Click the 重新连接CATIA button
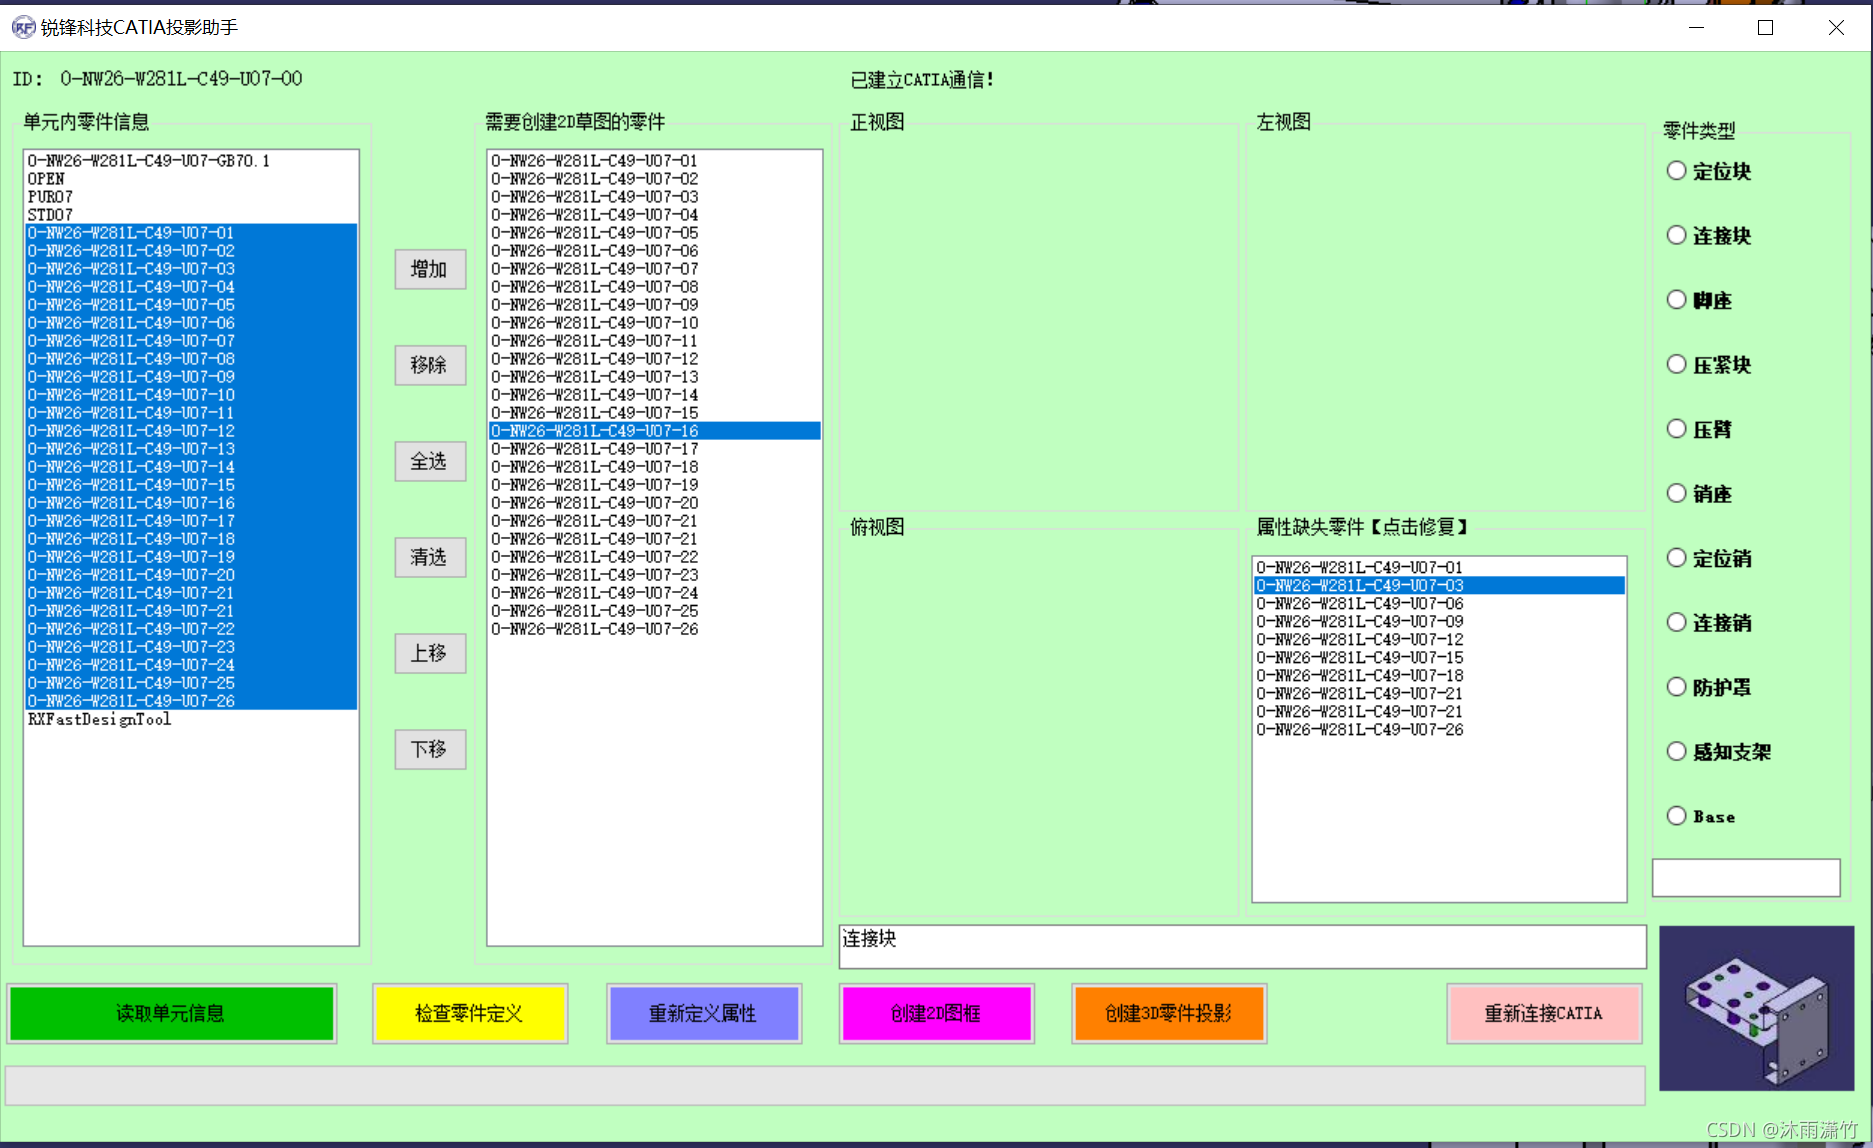 pos(1543,1013)
